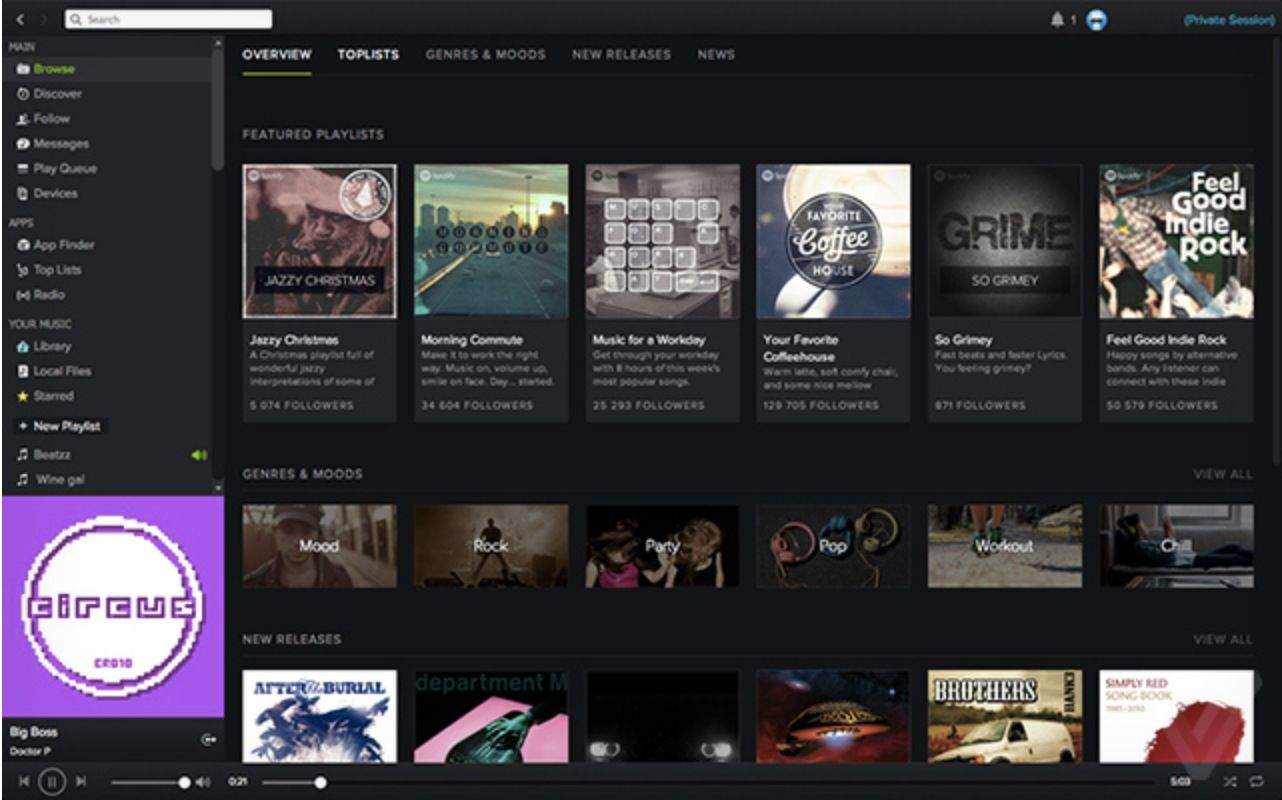Mute the volume speaker icon

pos(203,782)
